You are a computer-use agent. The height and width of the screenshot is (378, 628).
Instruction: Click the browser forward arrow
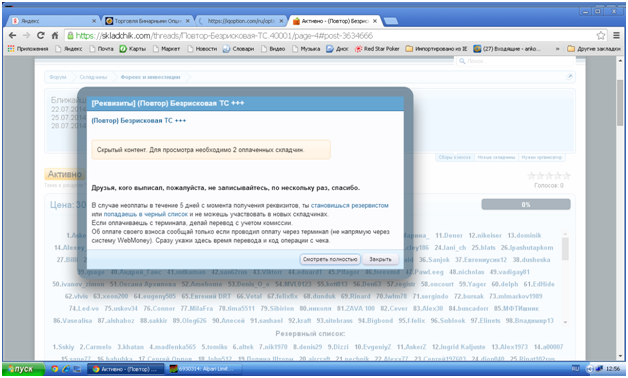(x=26, y=36)
